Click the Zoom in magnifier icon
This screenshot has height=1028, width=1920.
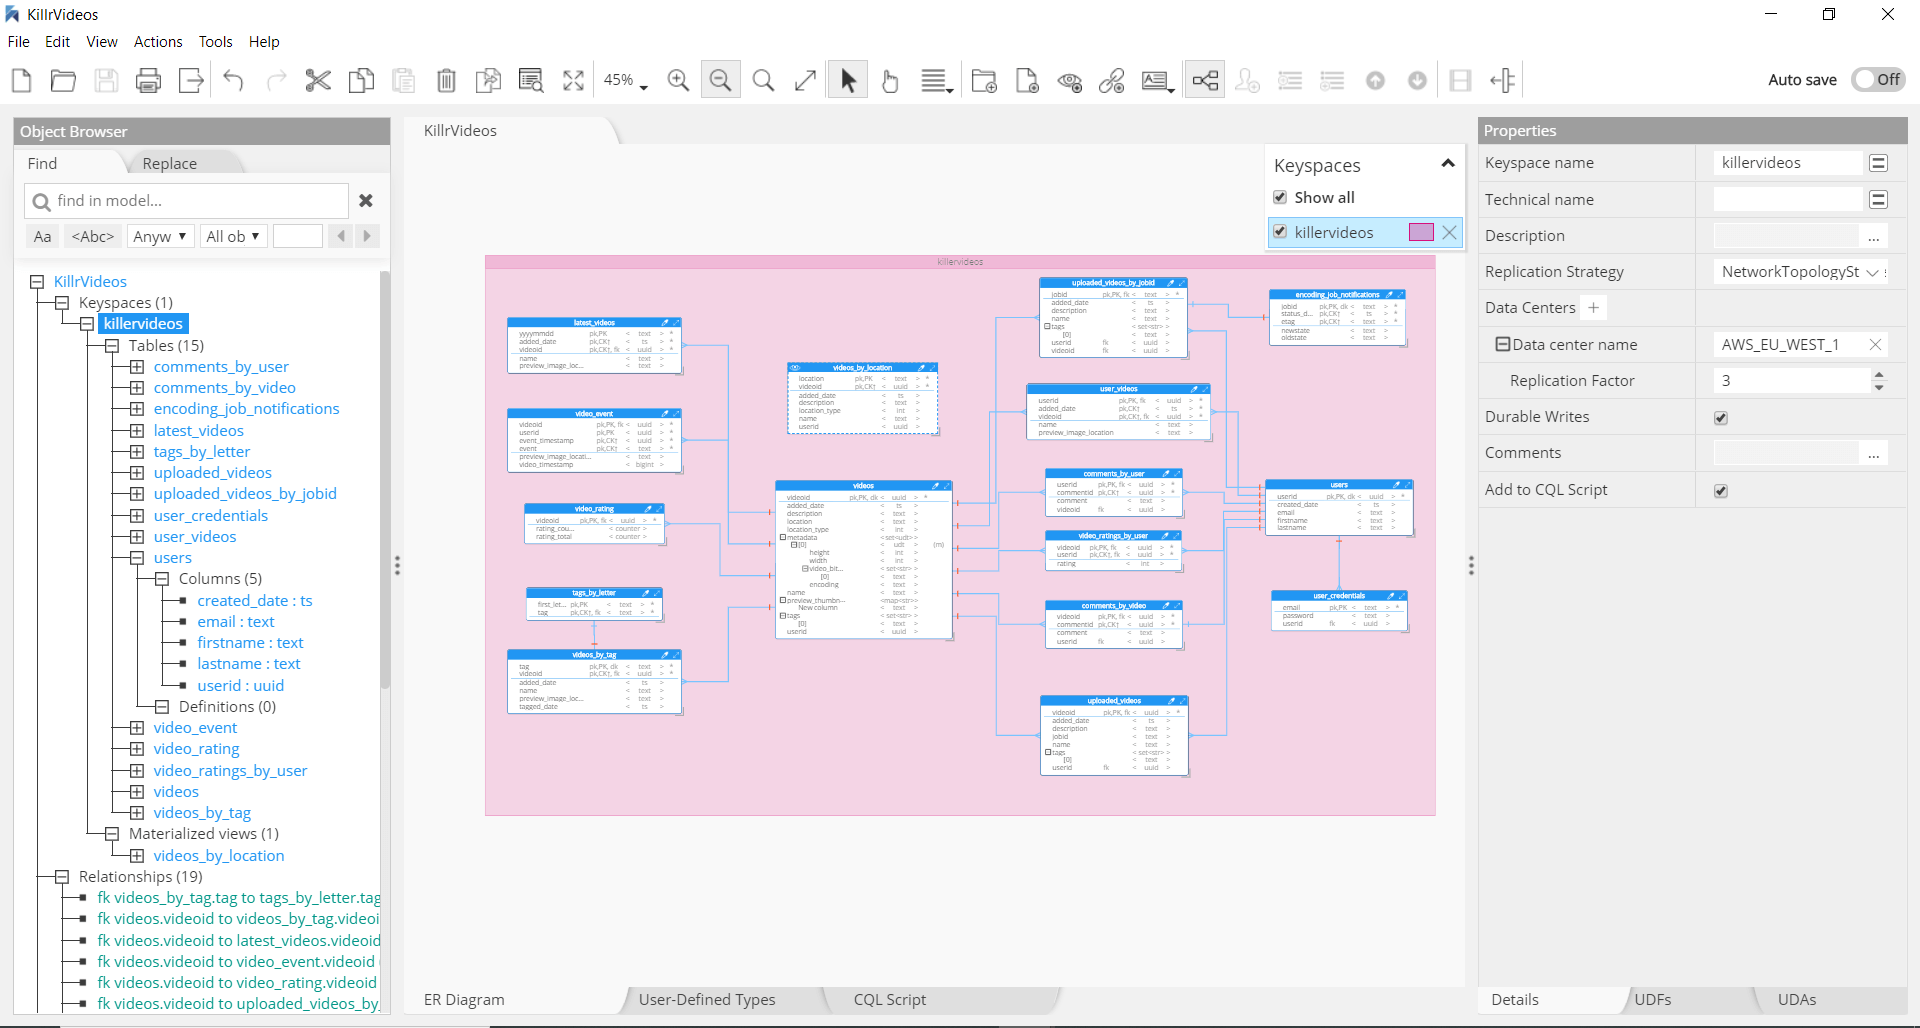[x=678, y=81]
